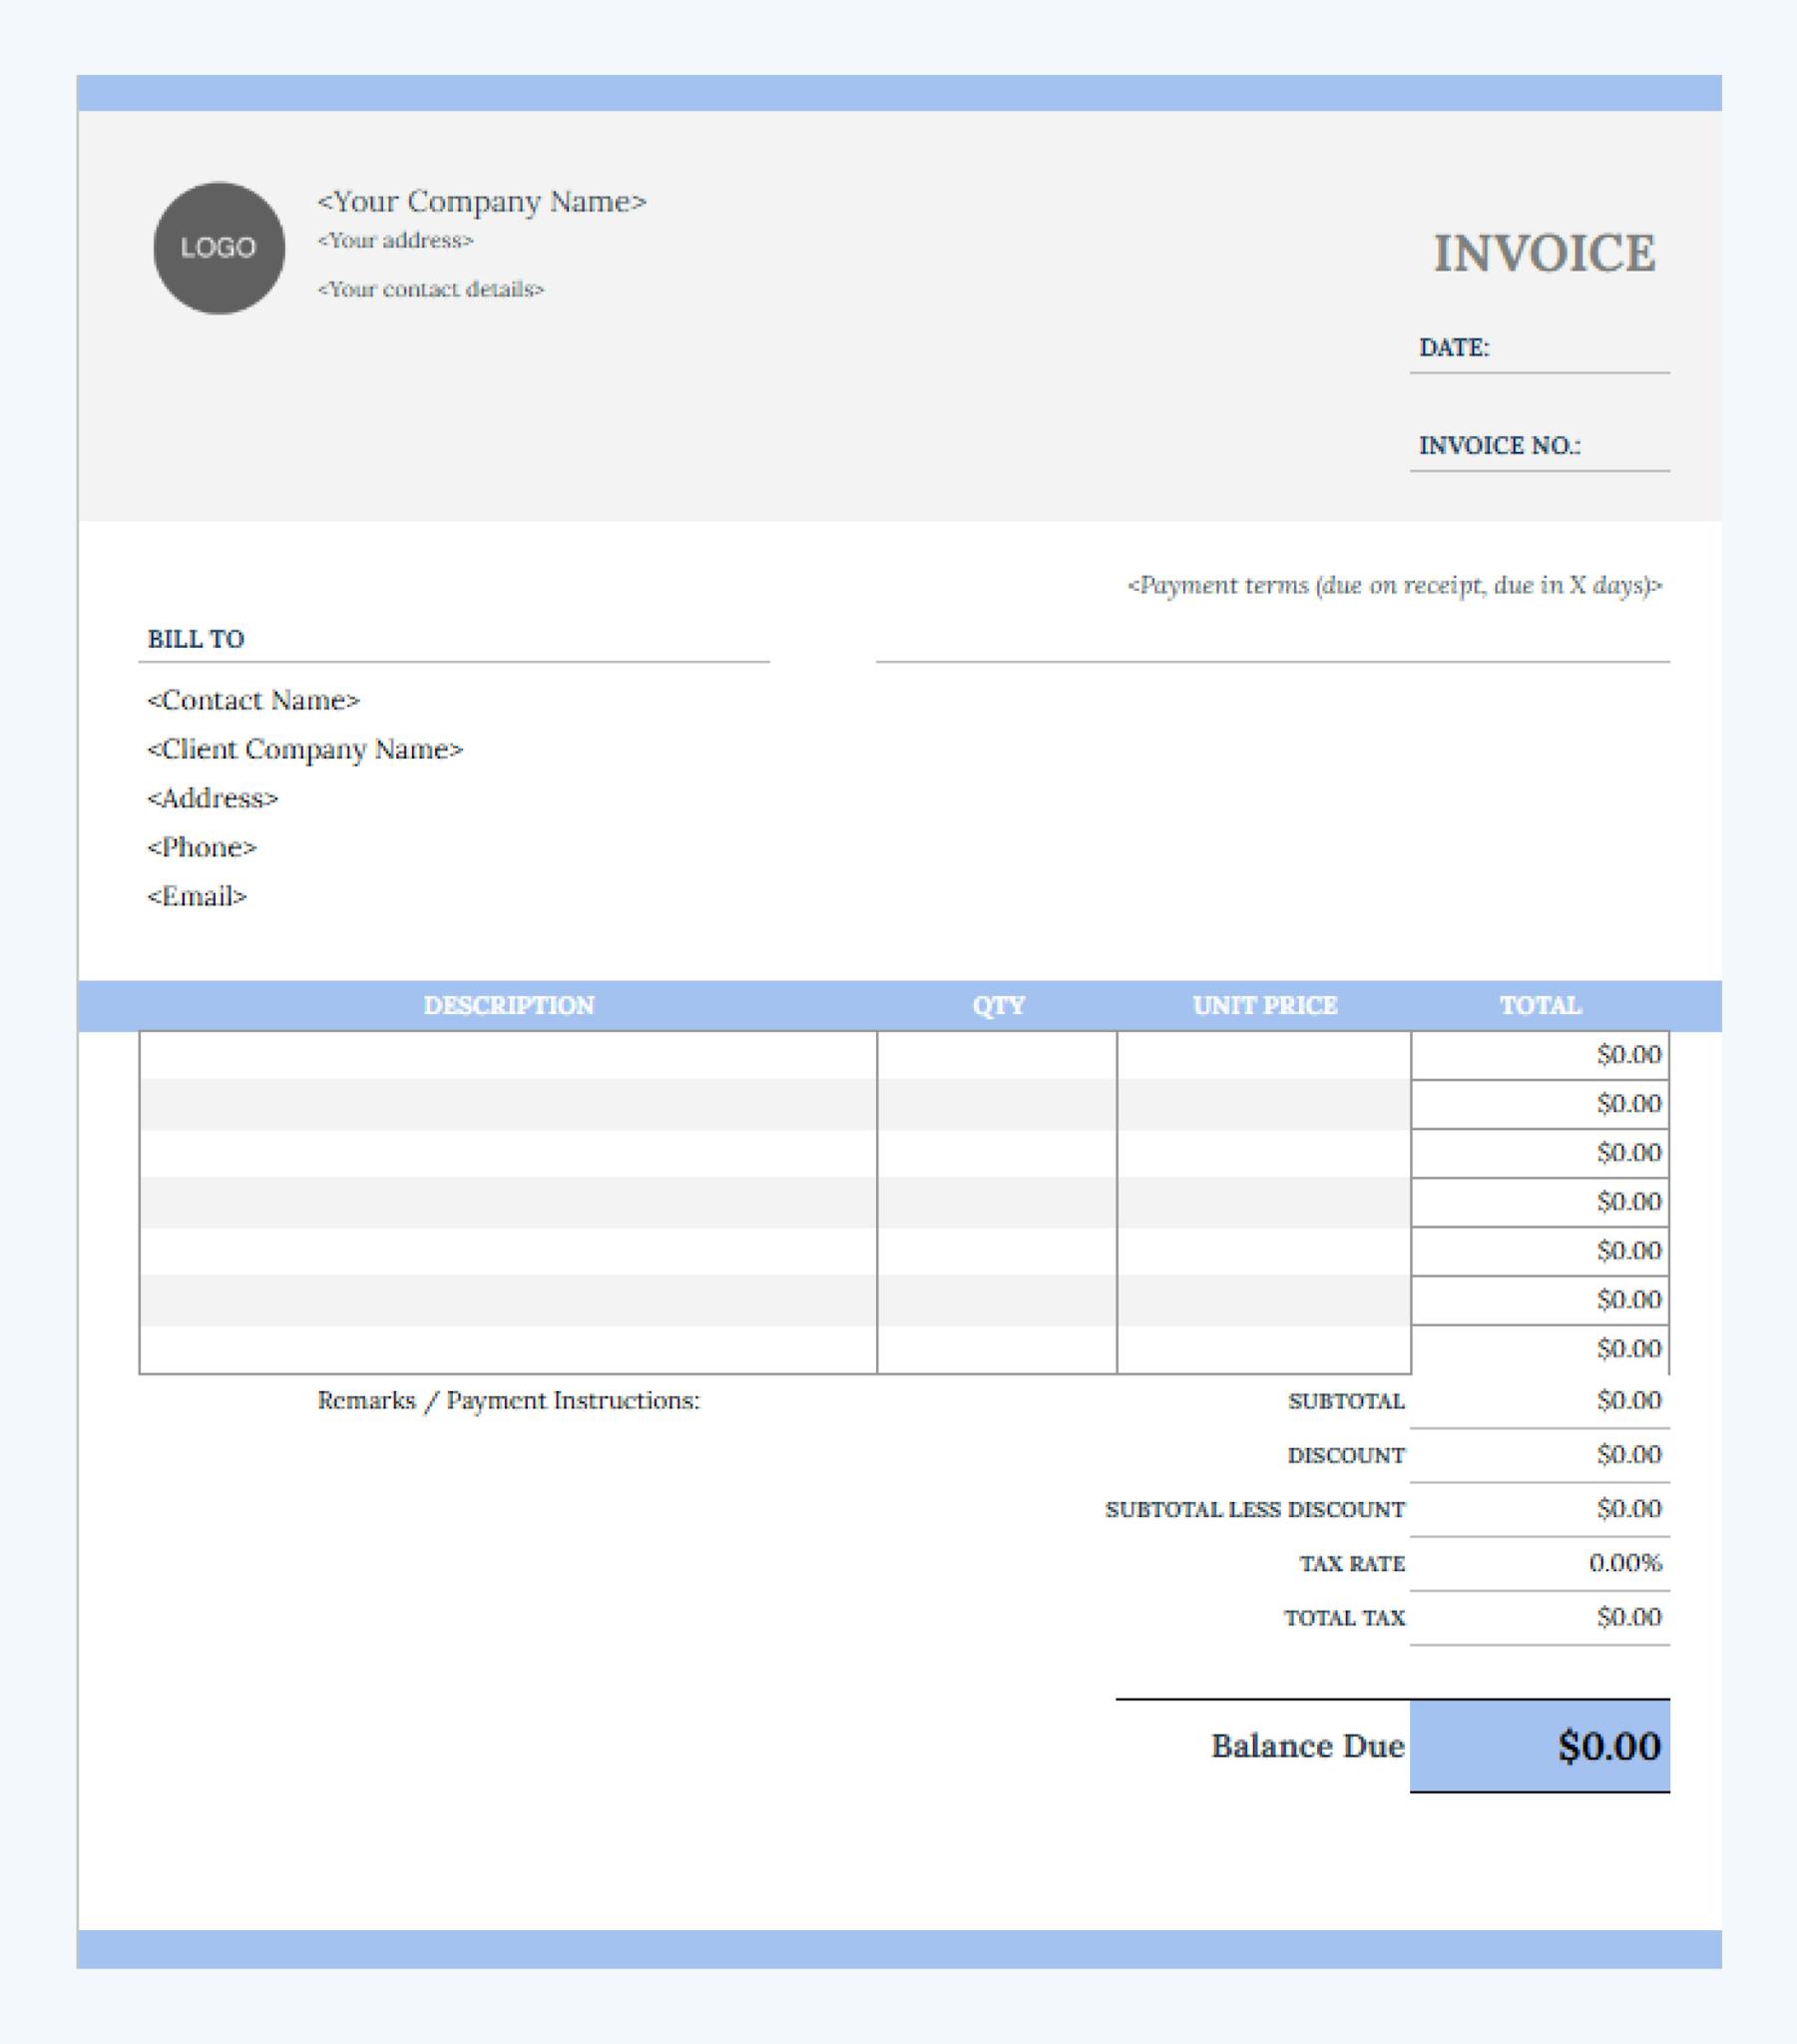The width and height of the screenshot is (1797, 2044).
Task: Select the <Email> placeholder
Action: [x=197, y=896]
